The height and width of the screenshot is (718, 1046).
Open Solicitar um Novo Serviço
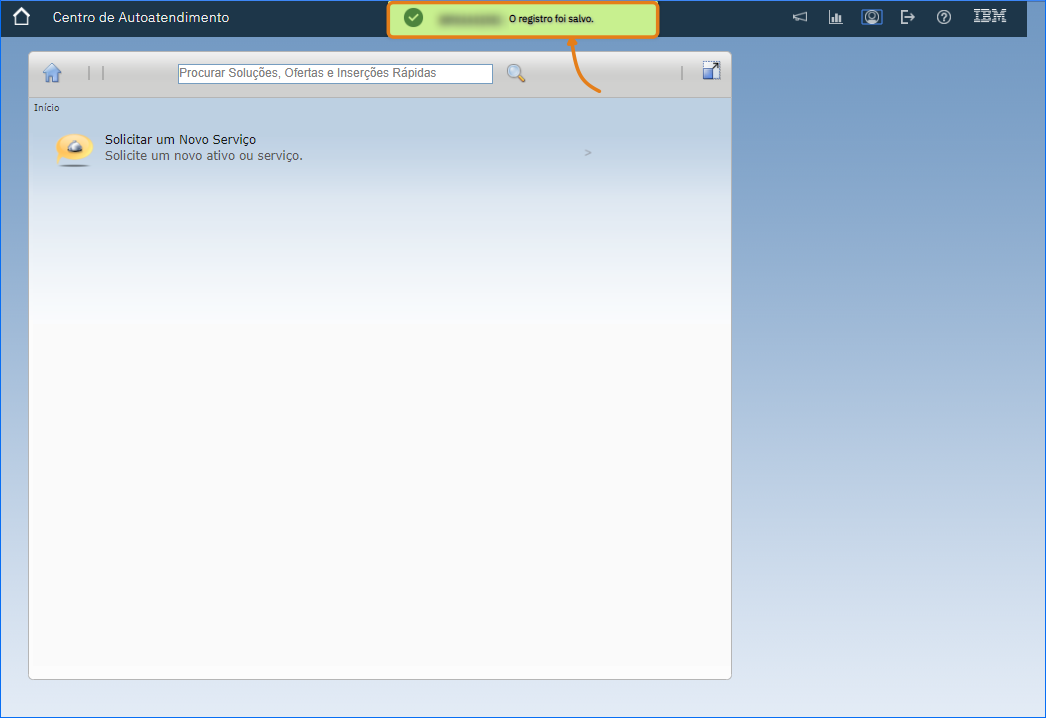pos(180,140)
